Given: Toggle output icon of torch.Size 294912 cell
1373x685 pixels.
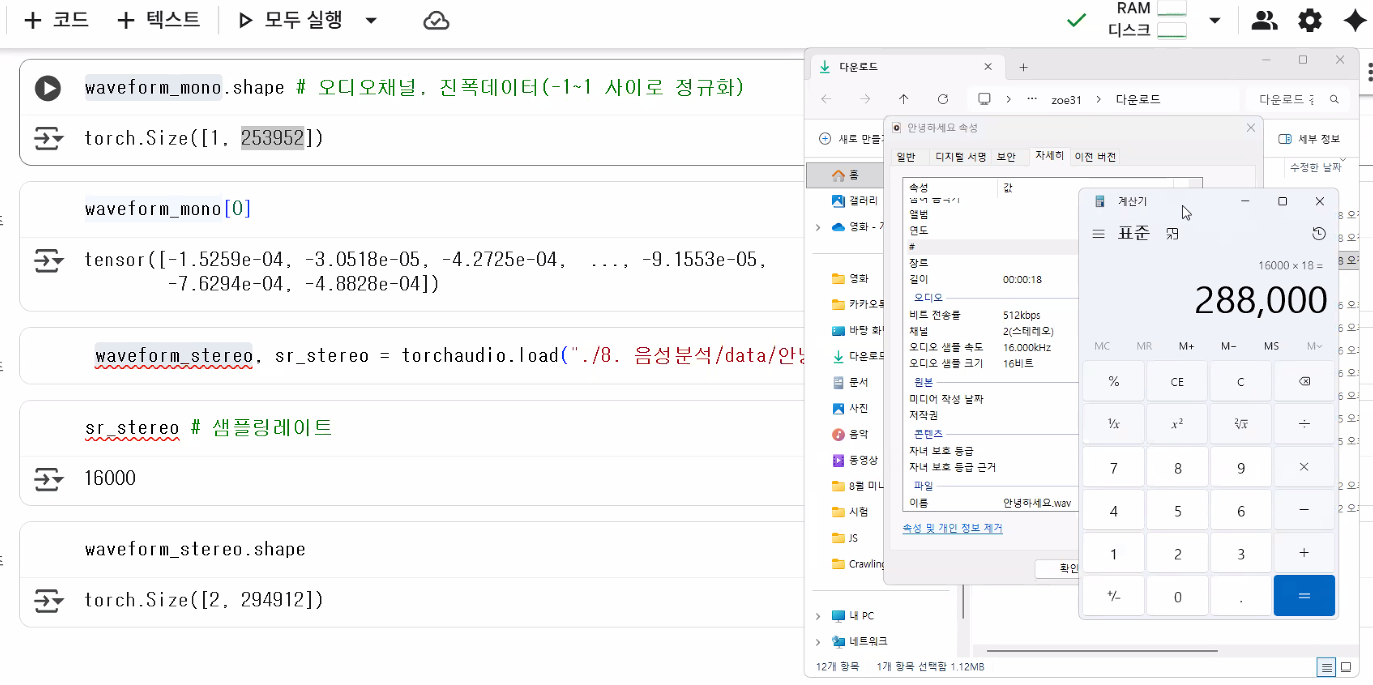Looking at the screenshot, I should click(x=48, y=600).
